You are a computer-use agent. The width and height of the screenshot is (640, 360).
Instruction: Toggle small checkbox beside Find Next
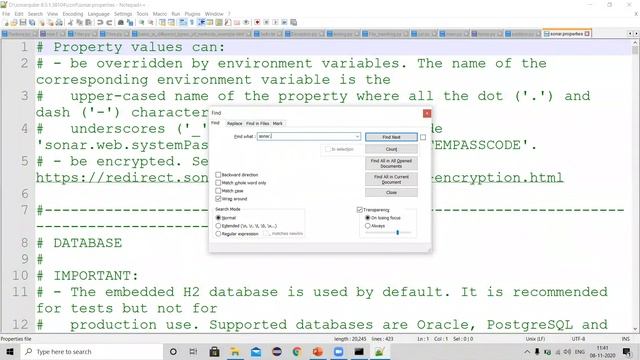(423, 138)
